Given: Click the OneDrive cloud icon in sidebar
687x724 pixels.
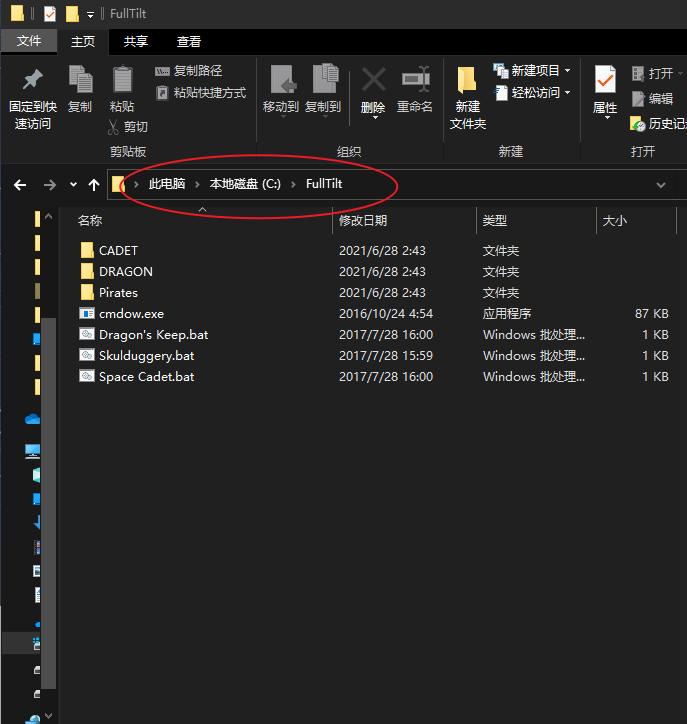Looking at the screenshot, I should pyautogui.click(x=32, y=419).
